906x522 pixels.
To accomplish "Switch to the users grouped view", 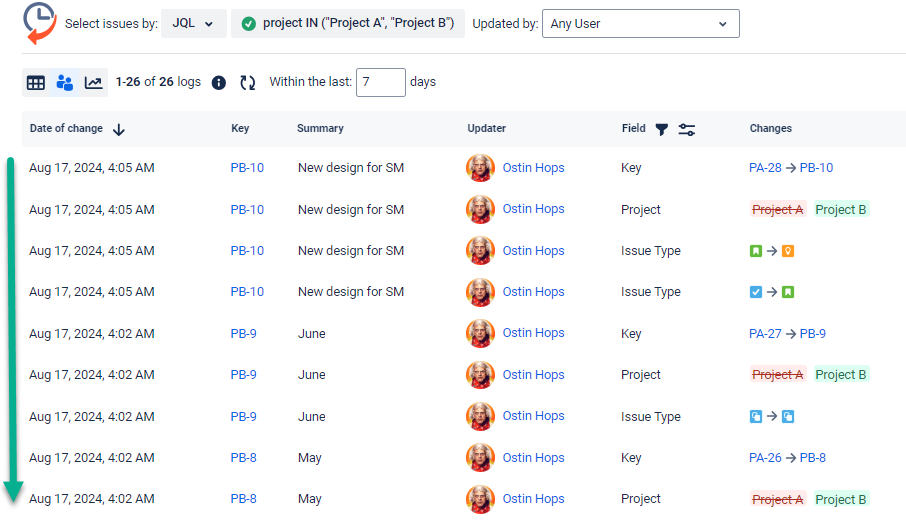I will [64, 83].
